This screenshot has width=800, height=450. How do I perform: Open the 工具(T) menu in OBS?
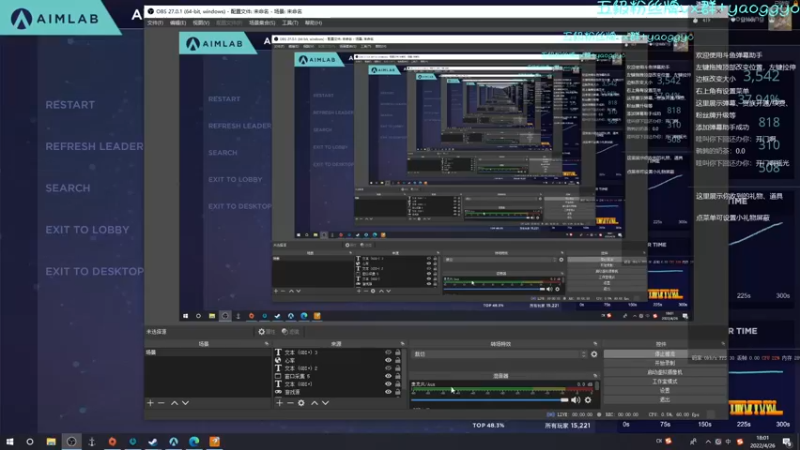(x=290, y=23)
